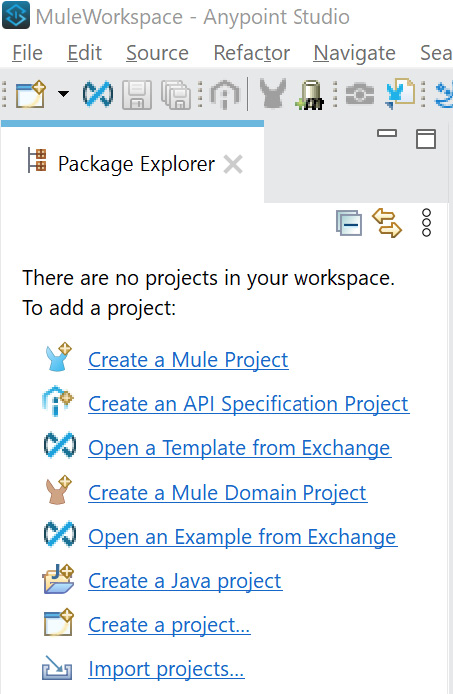Open the Edit menu
Screen dimensions: 453x694
pyautogui.click(x=85, y=53)
